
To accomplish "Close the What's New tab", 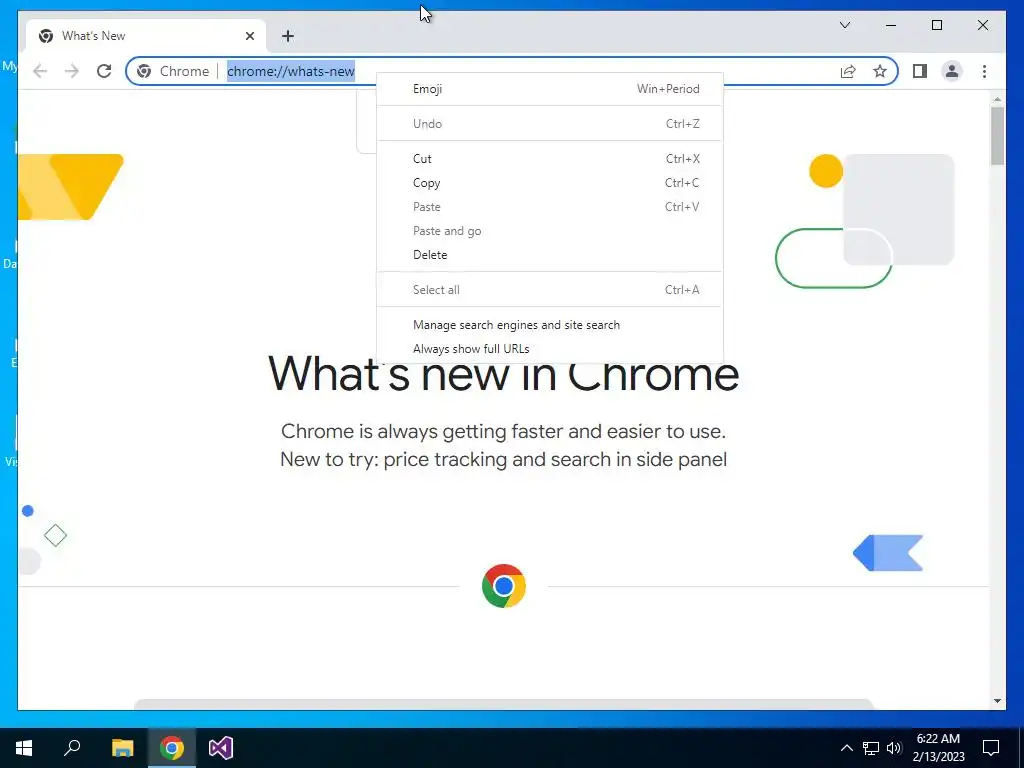I will coord(249,36).
